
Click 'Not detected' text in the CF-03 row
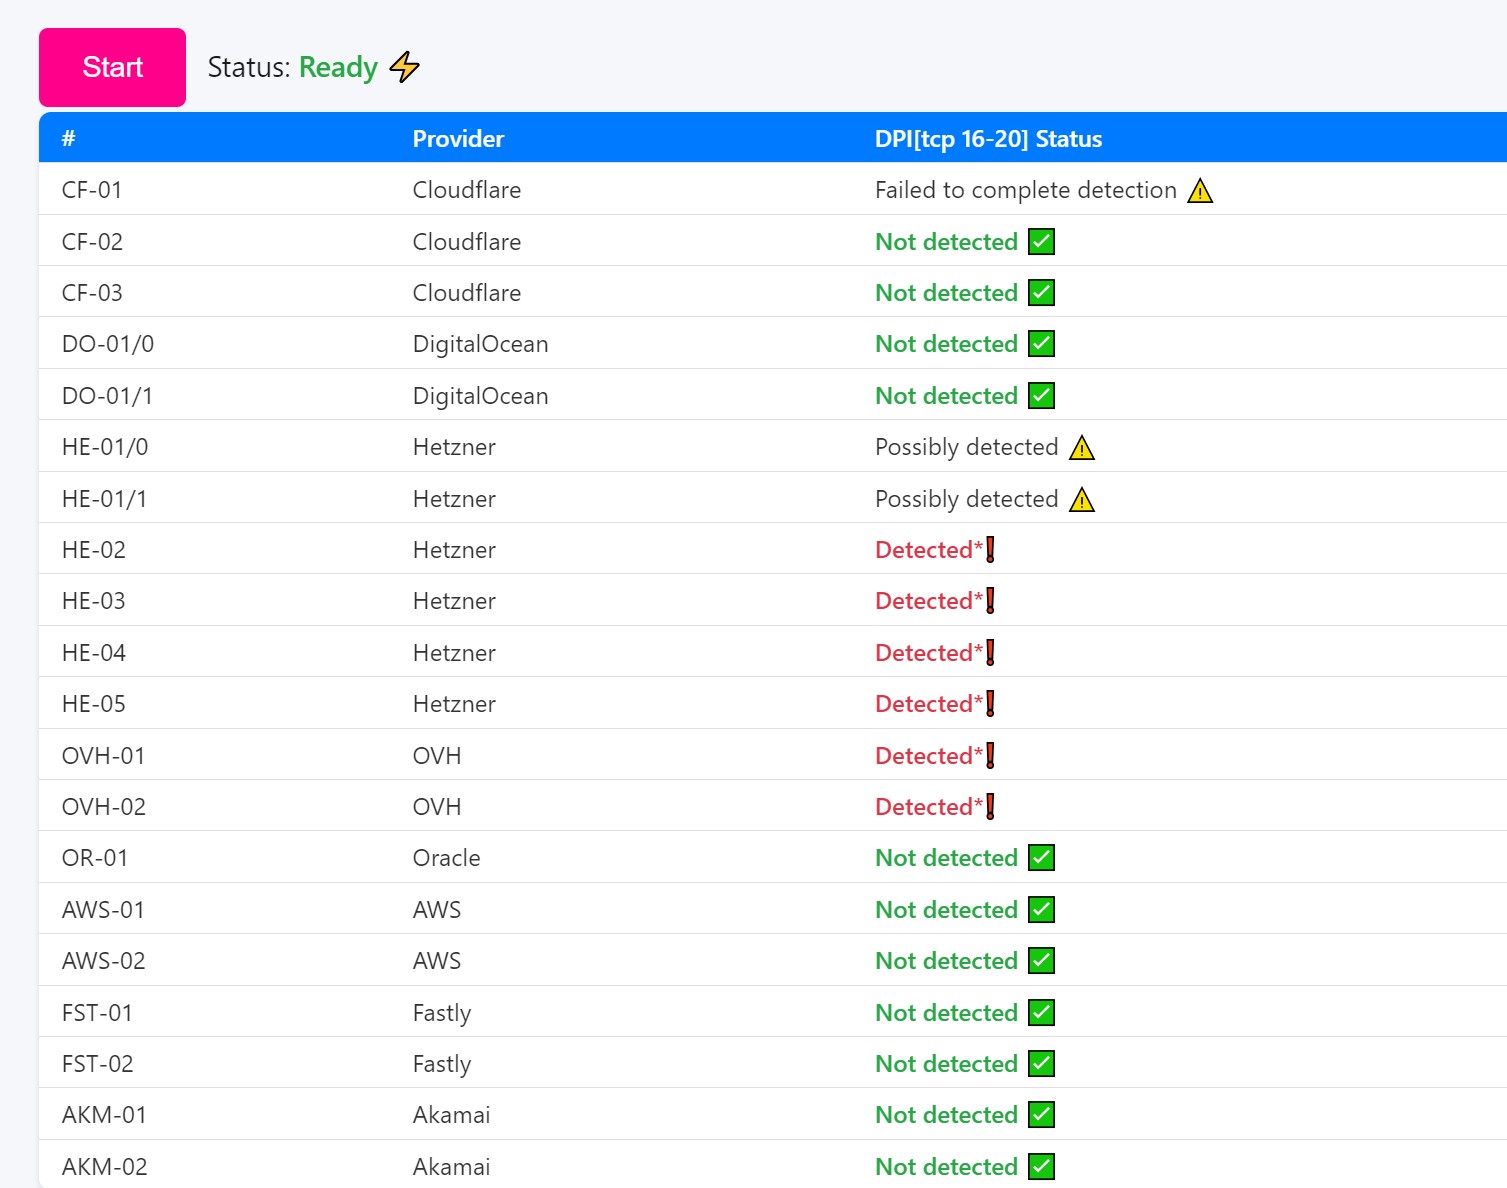pos(946,293)
